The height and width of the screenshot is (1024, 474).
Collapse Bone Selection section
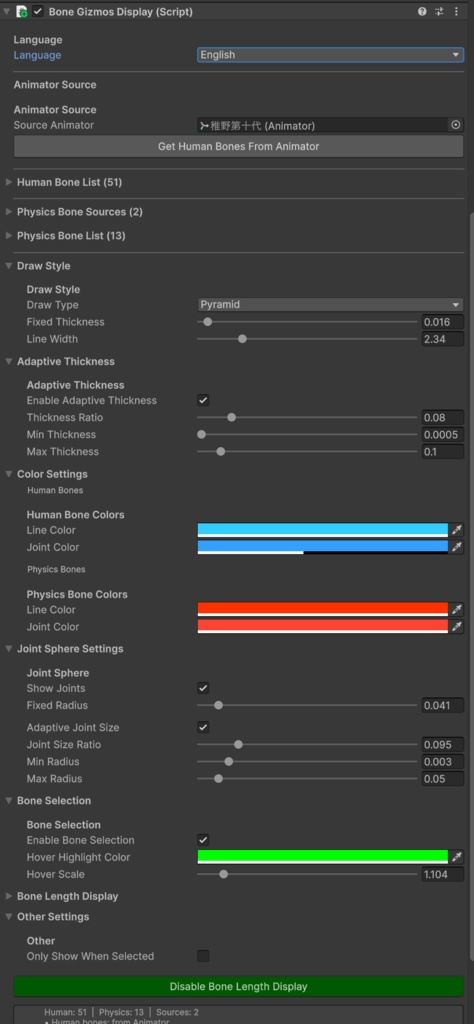(8, 801)
